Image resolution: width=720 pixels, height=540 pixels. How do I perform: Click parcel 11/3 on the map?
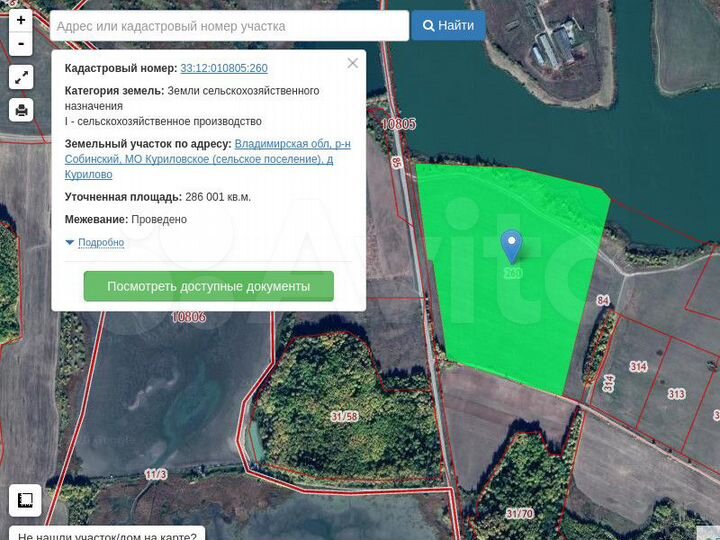(x=155, y=474)
